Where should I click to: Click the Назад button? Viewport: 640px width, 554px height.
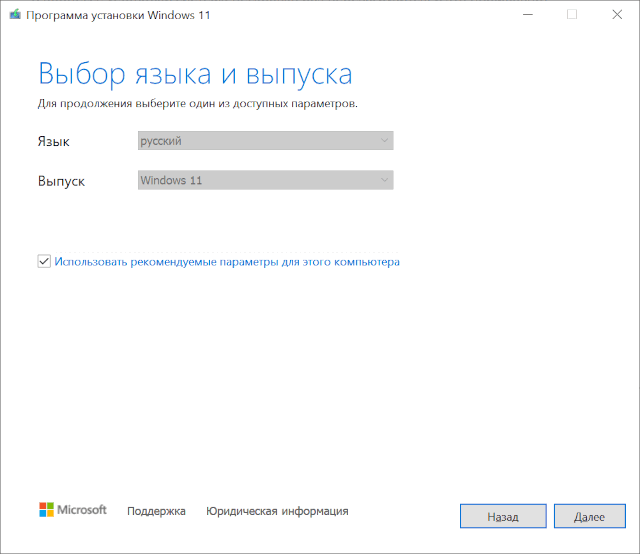click(x=503, y=516)
